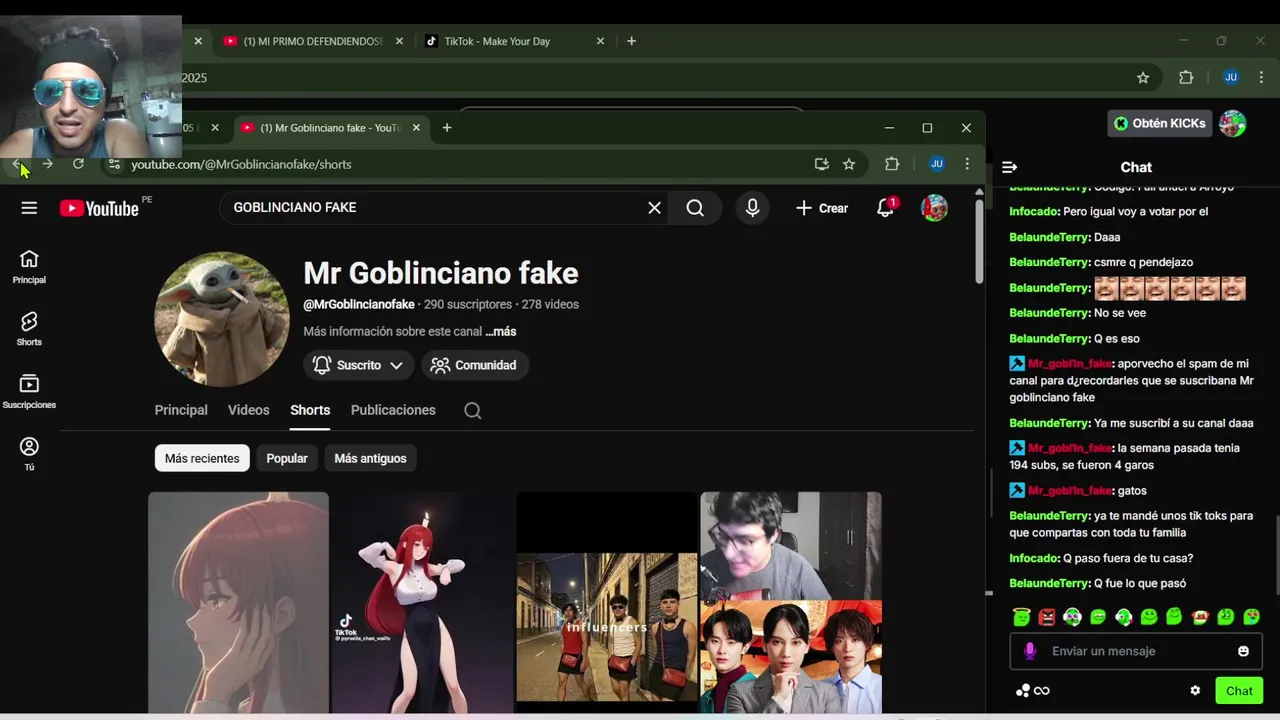This screenshot has width=1280, height=720.
Task: Open the Comunidad button
Action: (x=475, y=365)
